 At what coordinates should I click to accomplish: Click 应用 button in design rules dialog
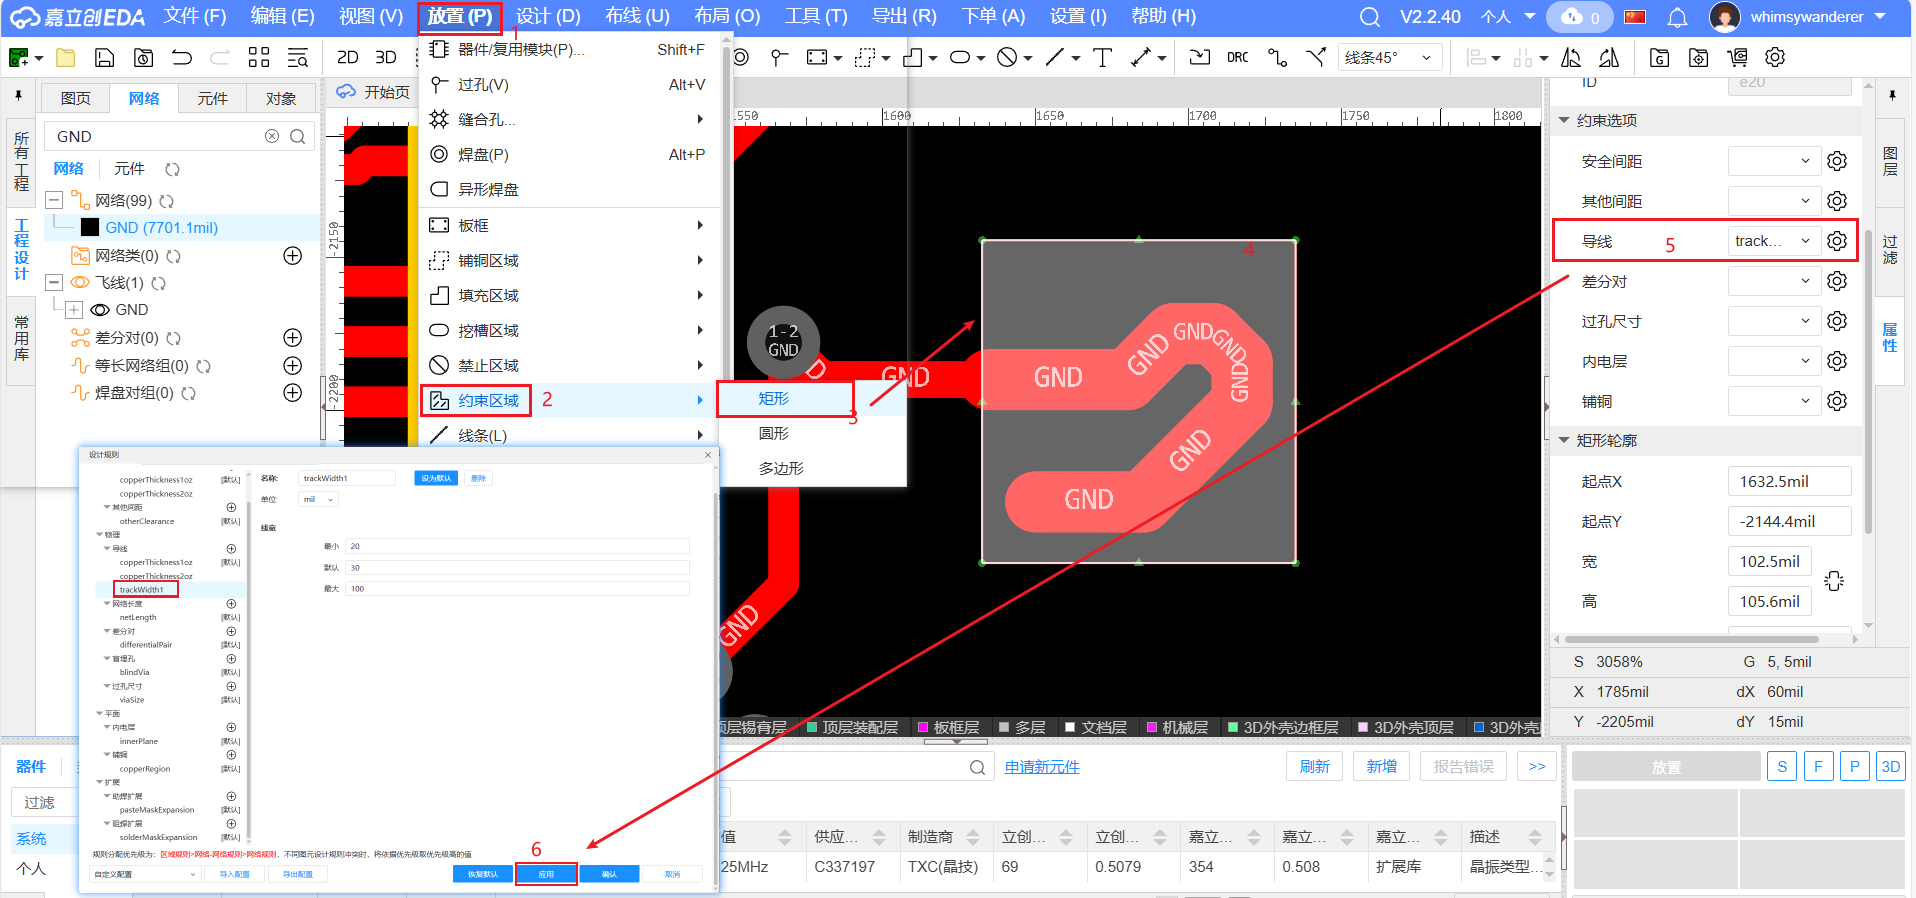pos(546,874)
